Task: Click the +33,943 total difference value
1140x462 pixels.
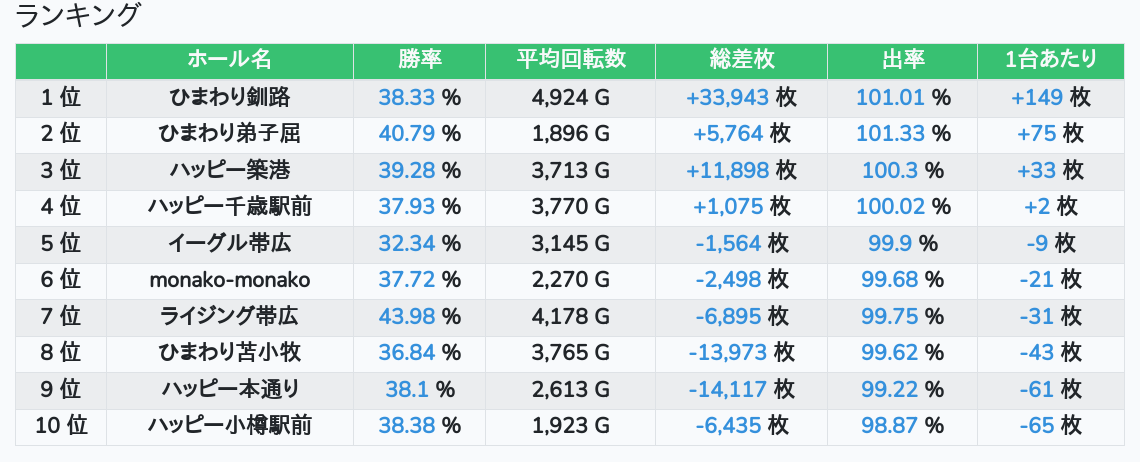Action: pos(728,97)
